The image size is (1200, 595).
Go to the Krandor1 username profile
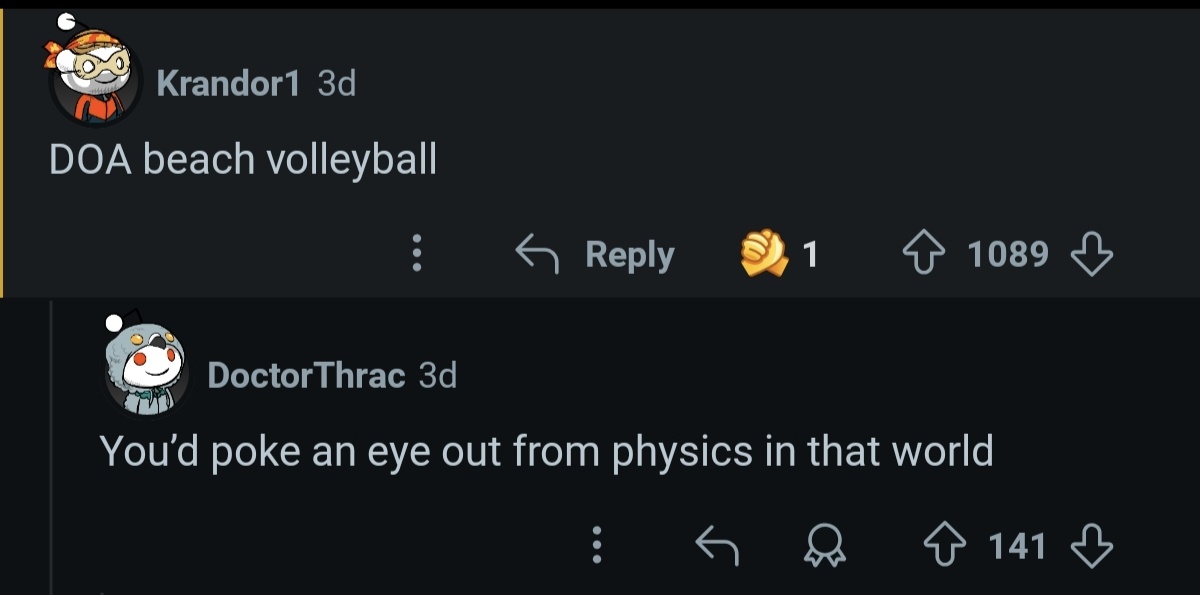(228, 84)
